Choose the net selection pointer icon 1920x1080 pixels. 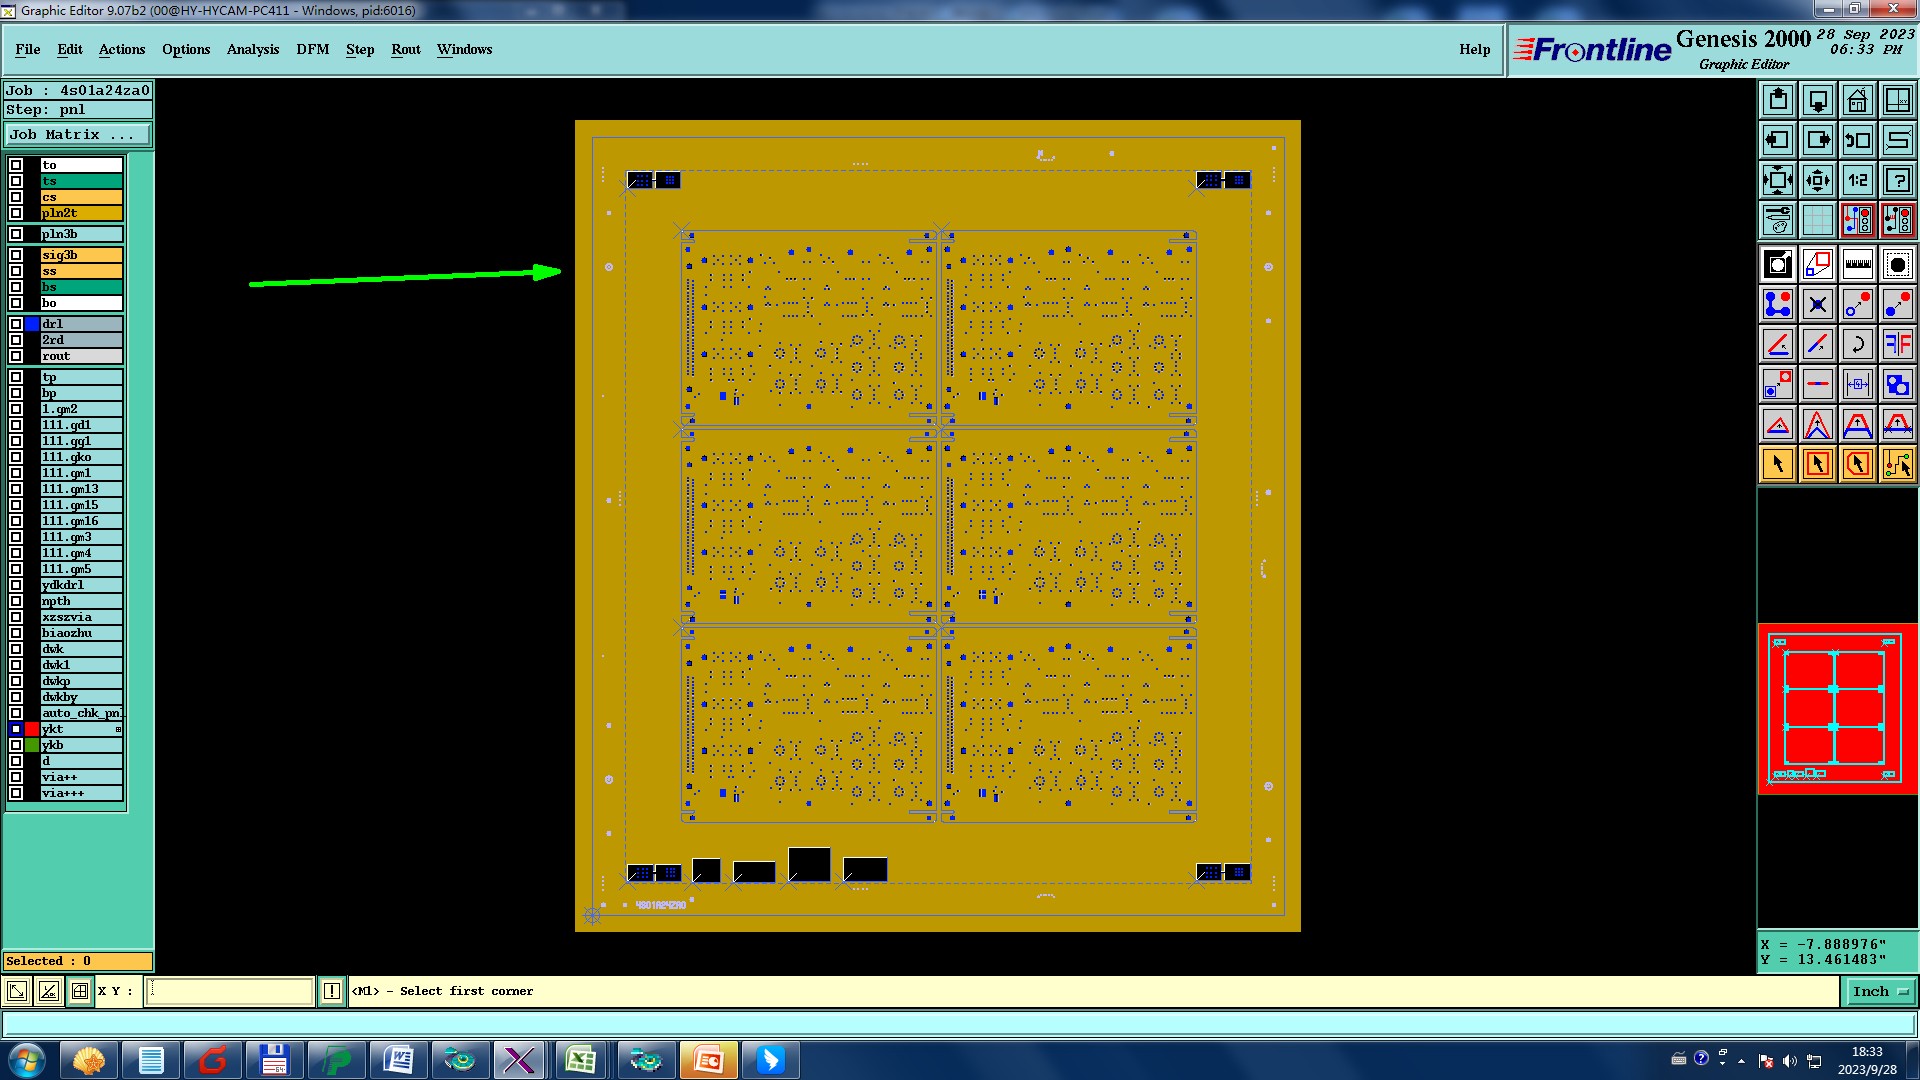click(x=1897, y=464)
